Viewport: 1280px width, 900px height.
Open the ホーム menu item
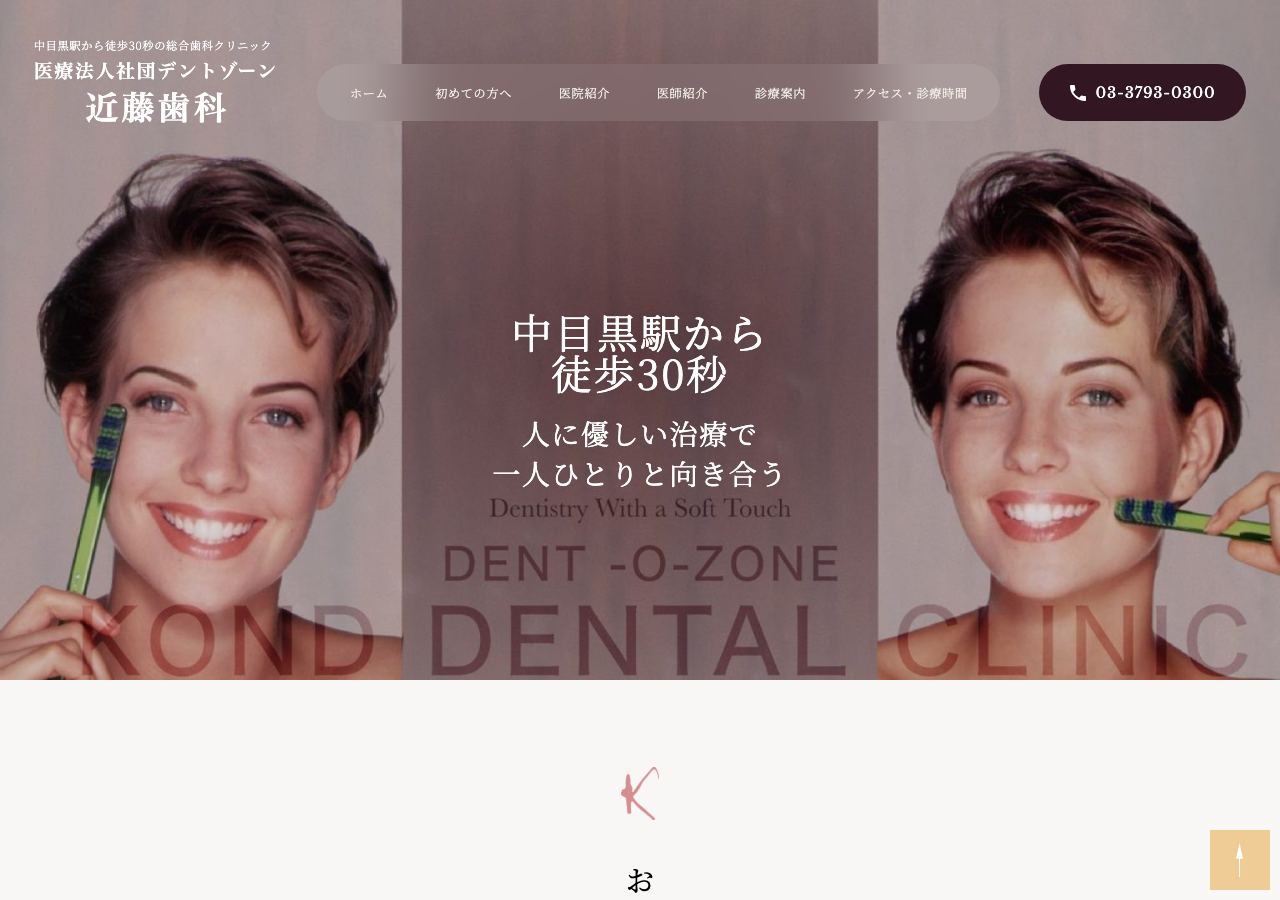click(369, 93)
